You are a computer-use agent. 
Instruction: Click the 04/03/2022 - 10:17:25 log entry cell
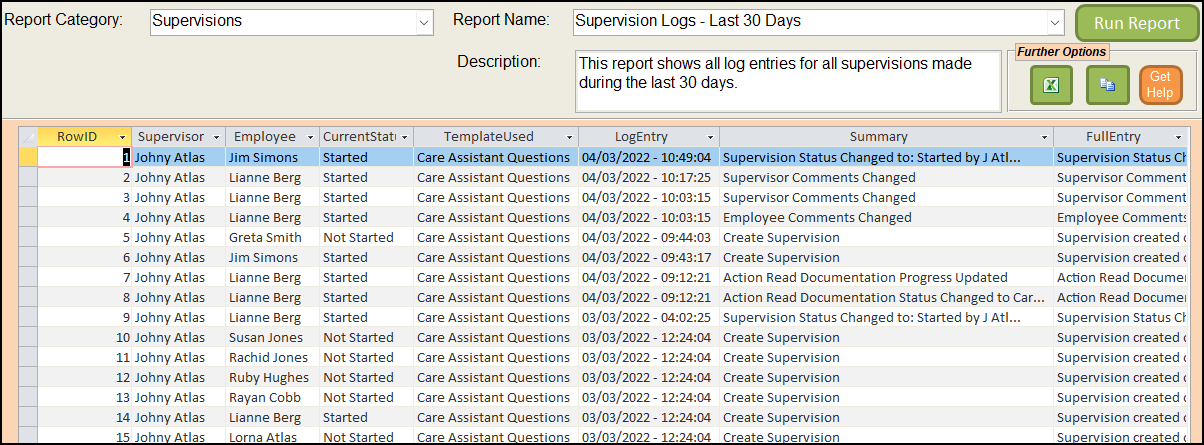(x=645, y=177)
